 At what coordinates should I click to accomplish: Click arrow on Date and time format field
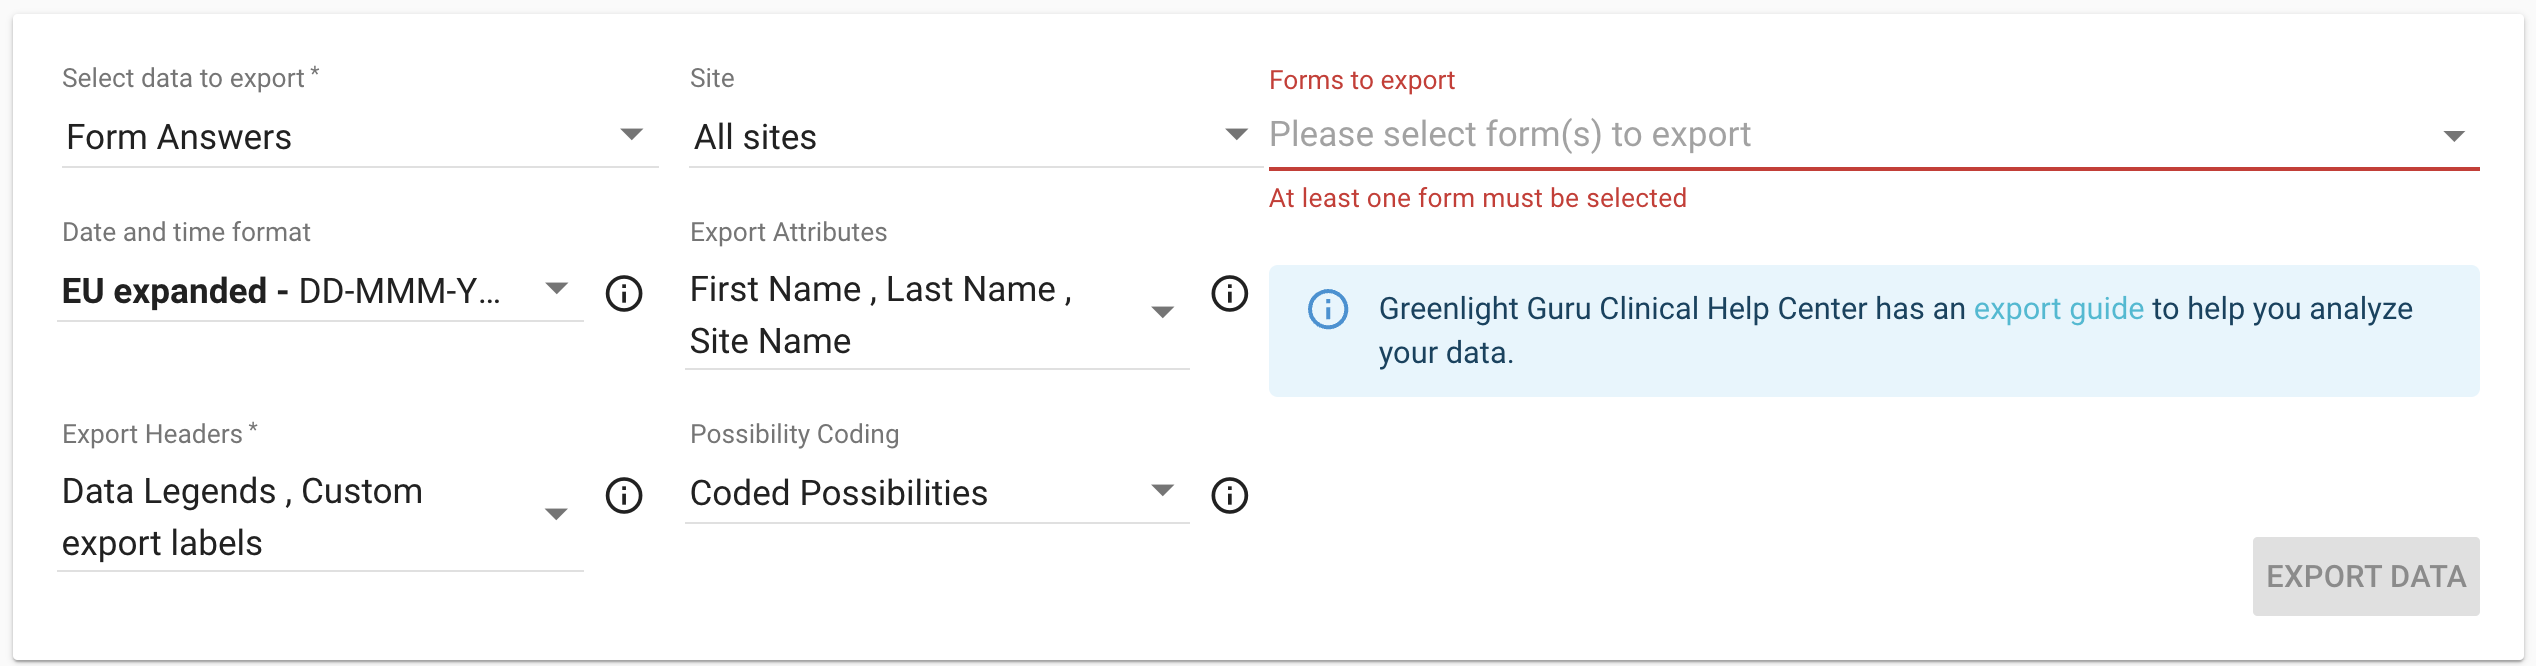[557, 289]
